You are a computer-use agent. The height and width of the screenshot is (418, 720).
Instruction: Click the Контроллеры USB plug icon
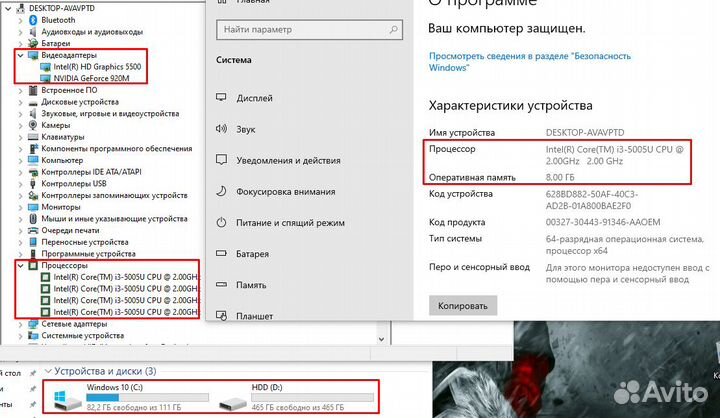coord(33,184)
